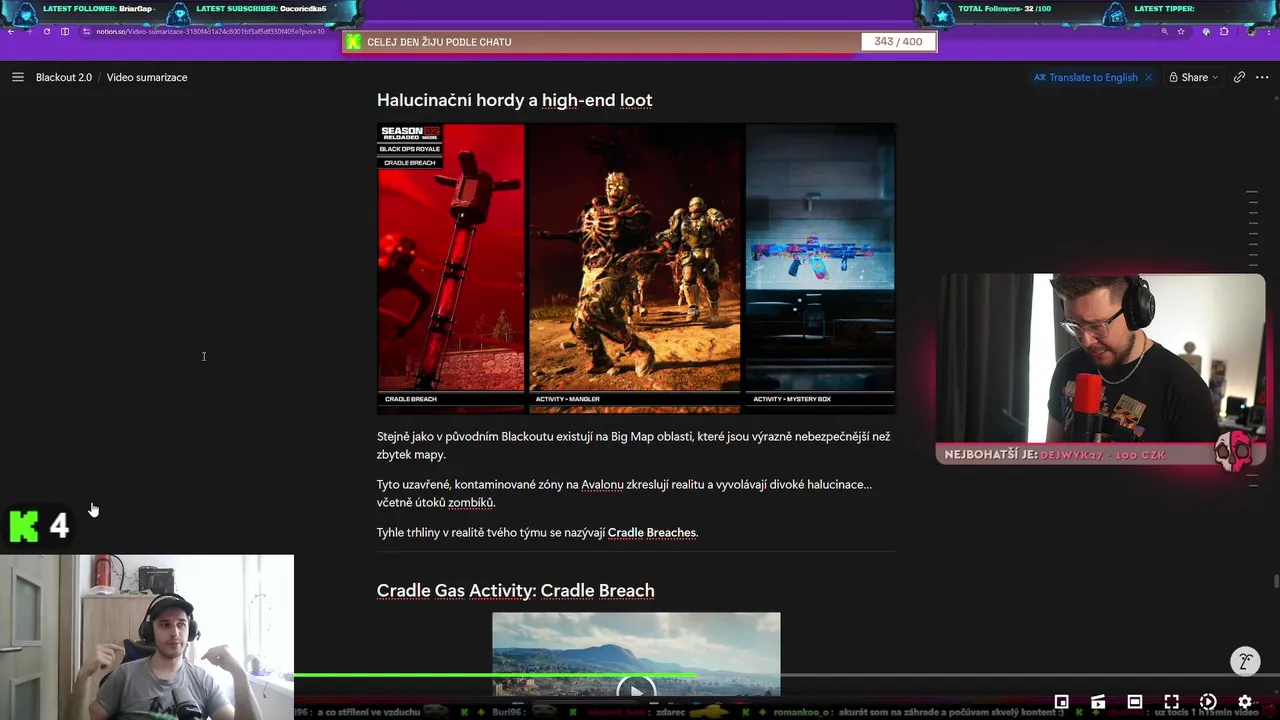This screenshot has width=1280, height=720.
Task: Click the Activity Mangler zombie image
Action: tap(635, 268)
